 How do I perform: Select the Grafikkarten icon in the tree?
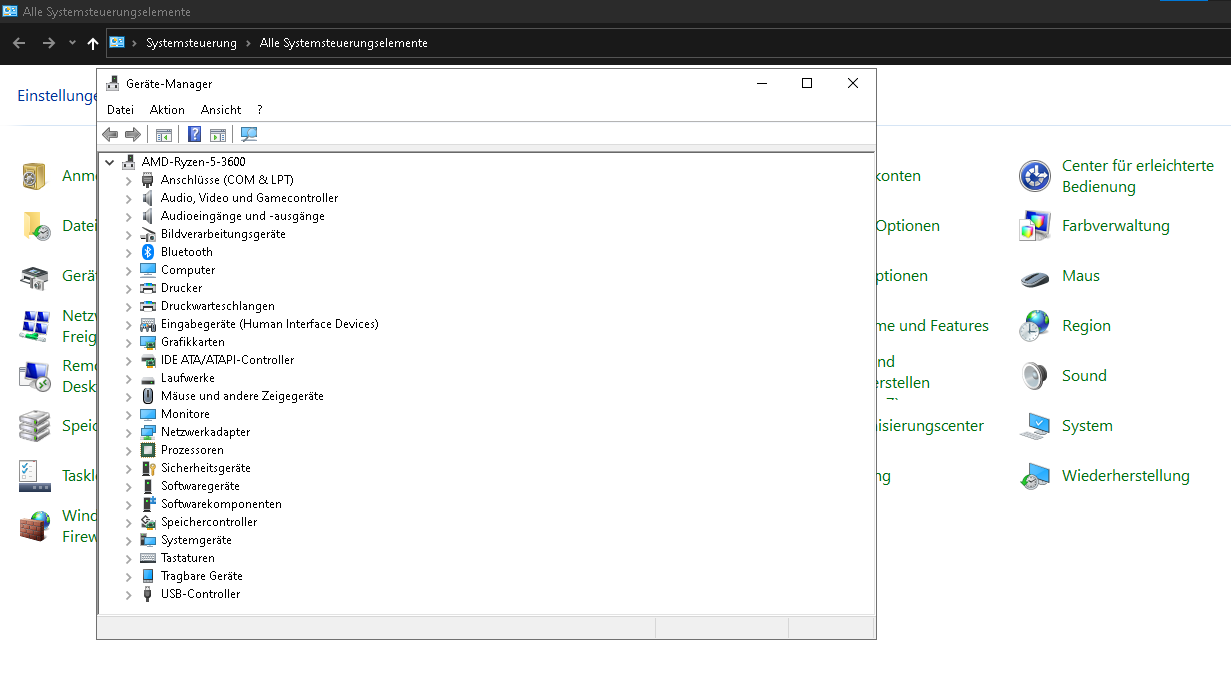[x=148, y=342]
